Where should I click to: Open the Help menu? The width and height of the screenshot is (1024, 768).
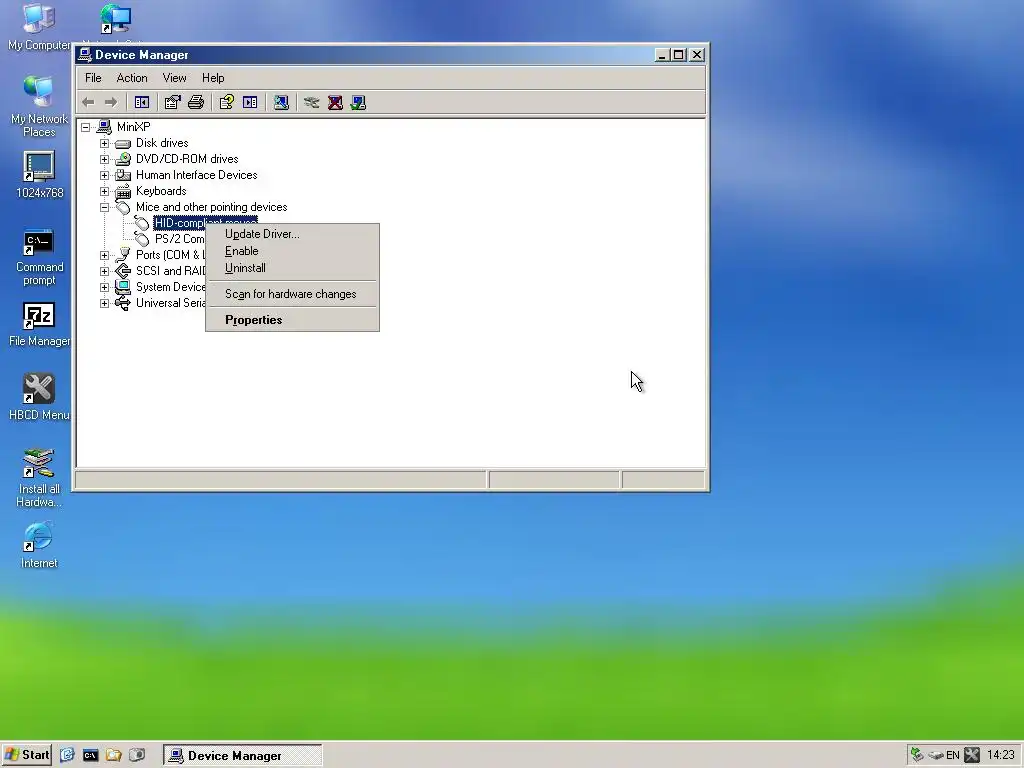pos(213,78)
